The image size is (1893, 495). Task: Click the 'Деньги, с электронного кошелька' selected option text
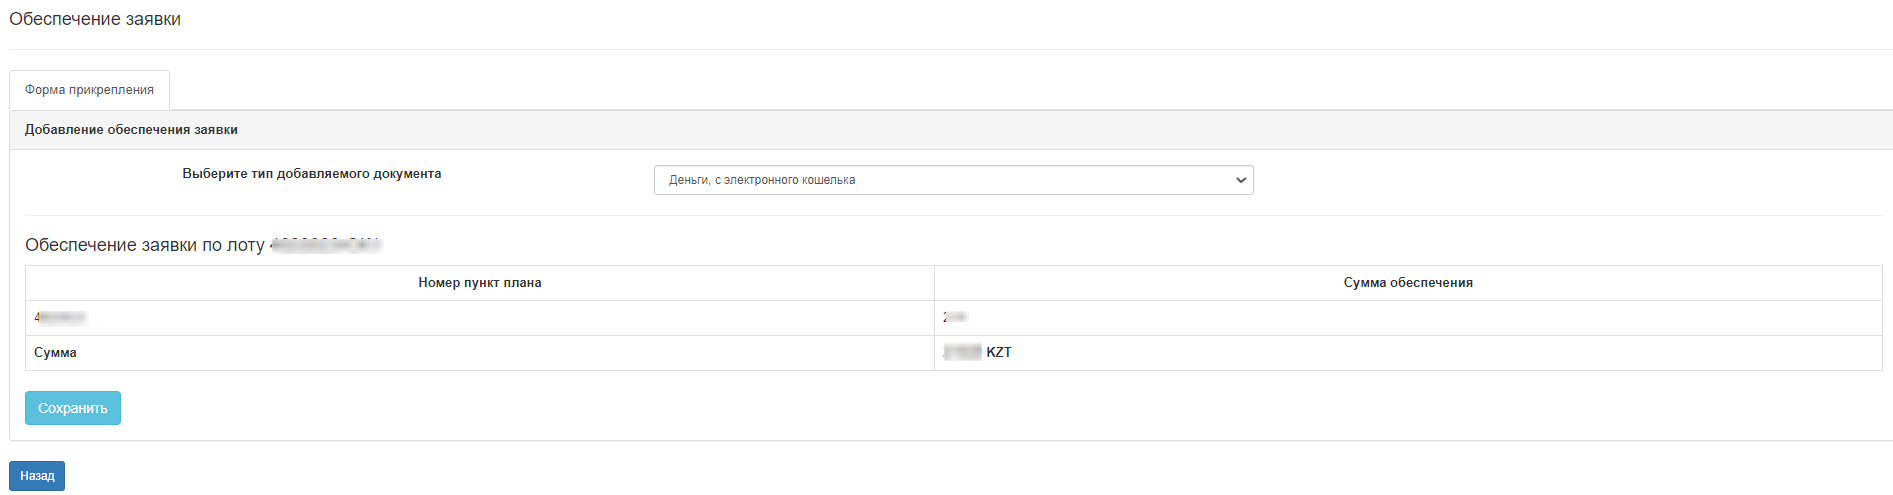point(762,180)
